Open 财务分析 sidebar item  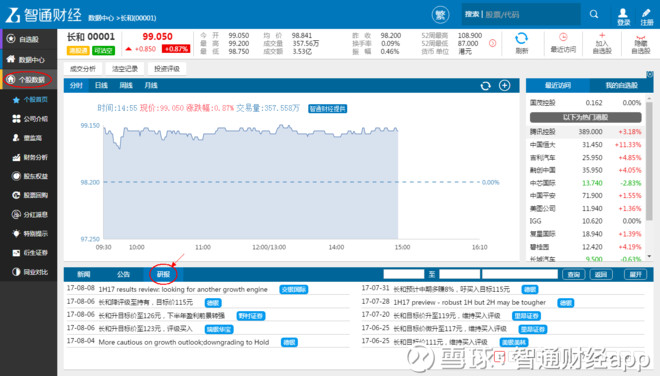pyautogui.click(x=30, y=157)
